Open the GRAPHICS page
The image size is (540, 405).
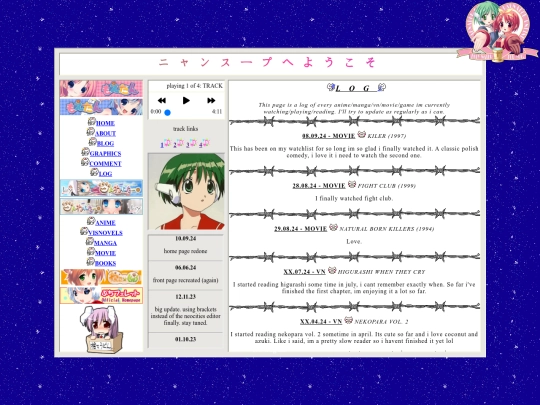(105, 154)
